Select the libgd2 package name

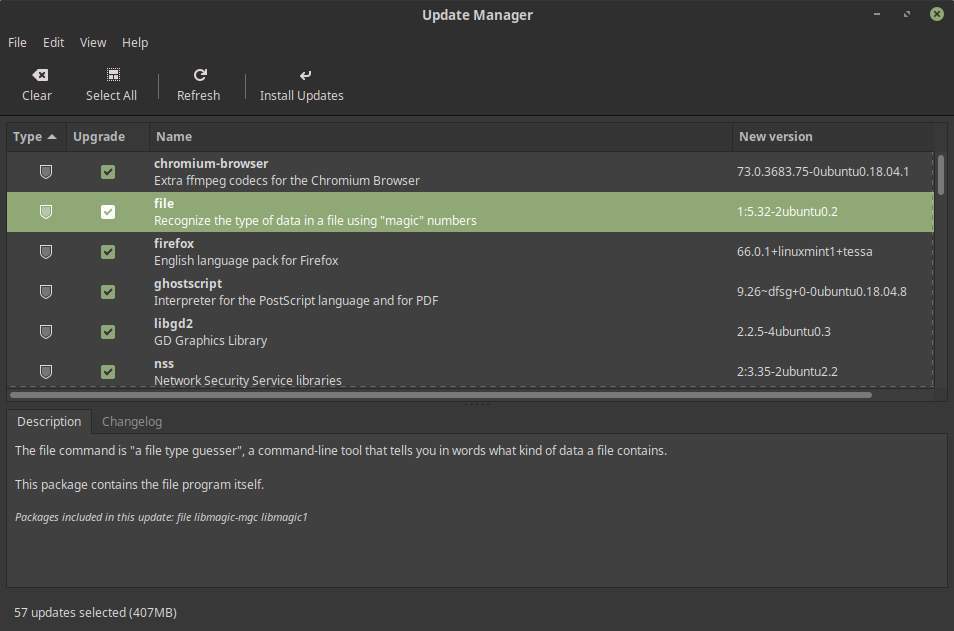tap(173, 324)
